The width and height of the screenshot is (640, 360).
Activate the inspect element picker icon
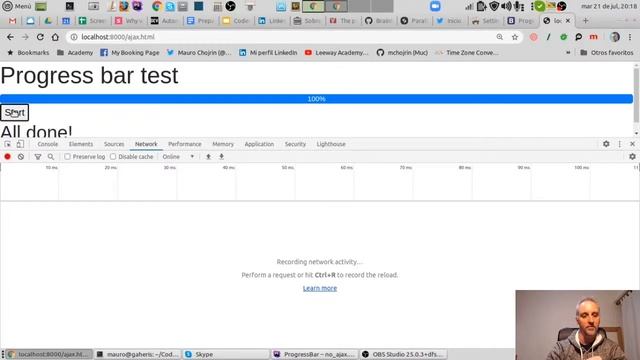tap(7, 144)
